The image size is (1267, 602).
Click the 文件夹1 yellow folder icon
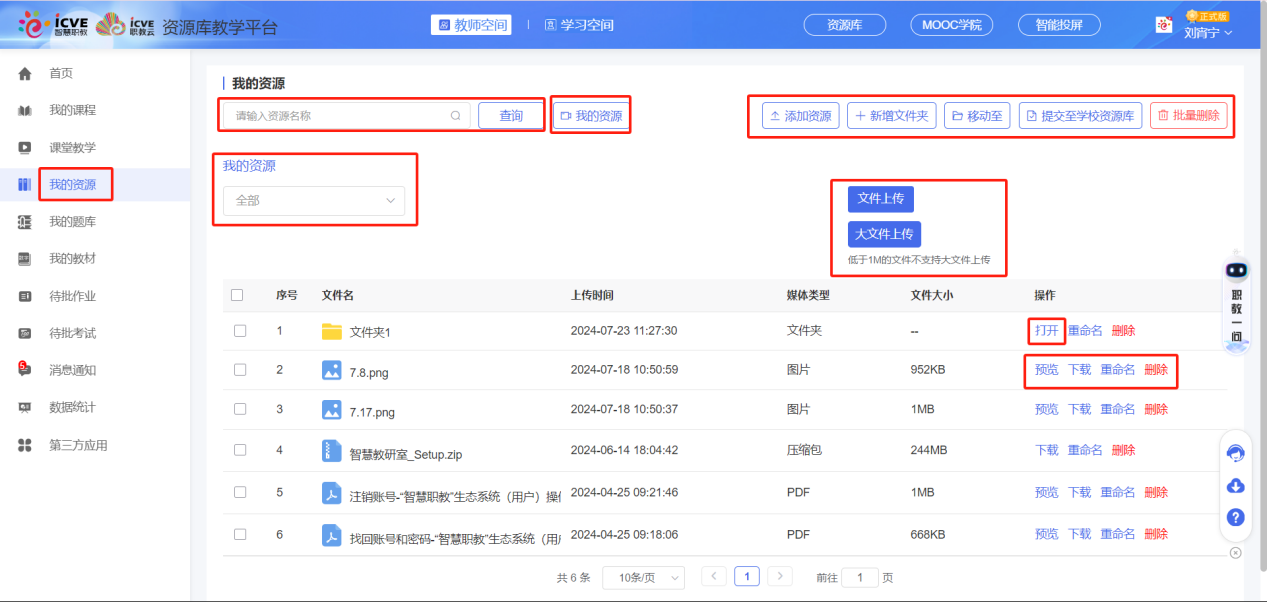coord(332,331)
